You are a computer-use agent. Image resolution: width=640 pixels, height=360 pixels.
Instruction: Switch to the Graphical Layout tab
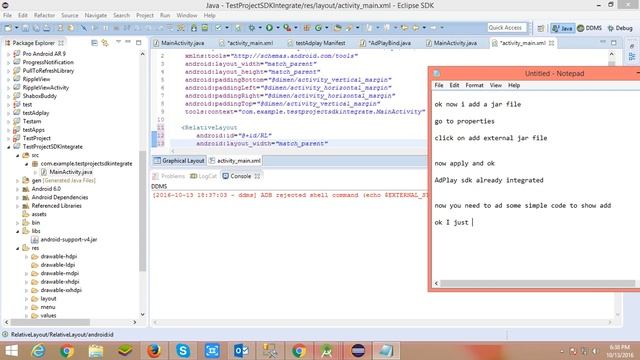(179, 161)
